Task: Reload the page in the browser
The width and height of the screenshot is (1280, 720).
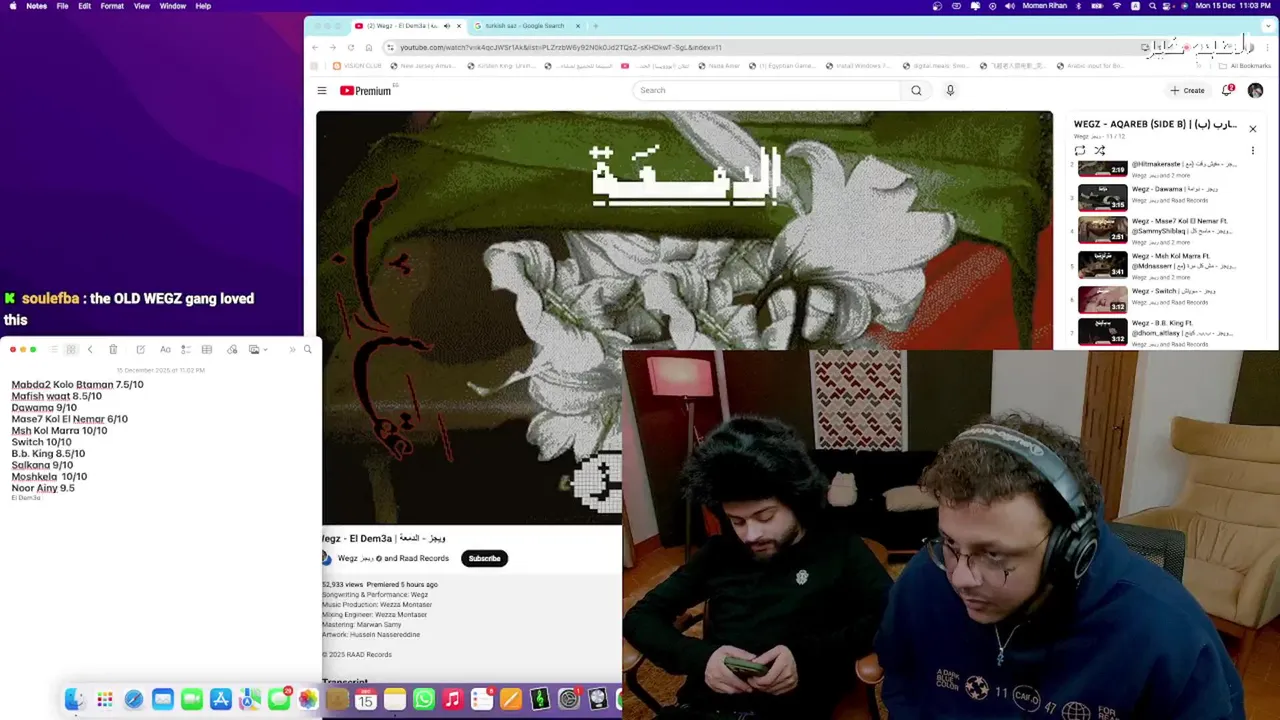Action: 350,47
